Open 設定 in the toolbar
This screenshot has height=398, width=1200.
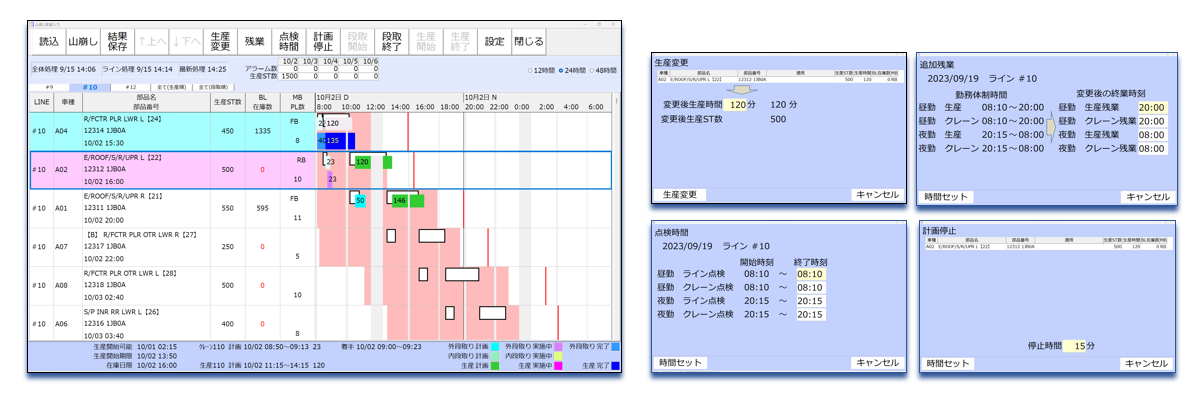click(494, 42)
